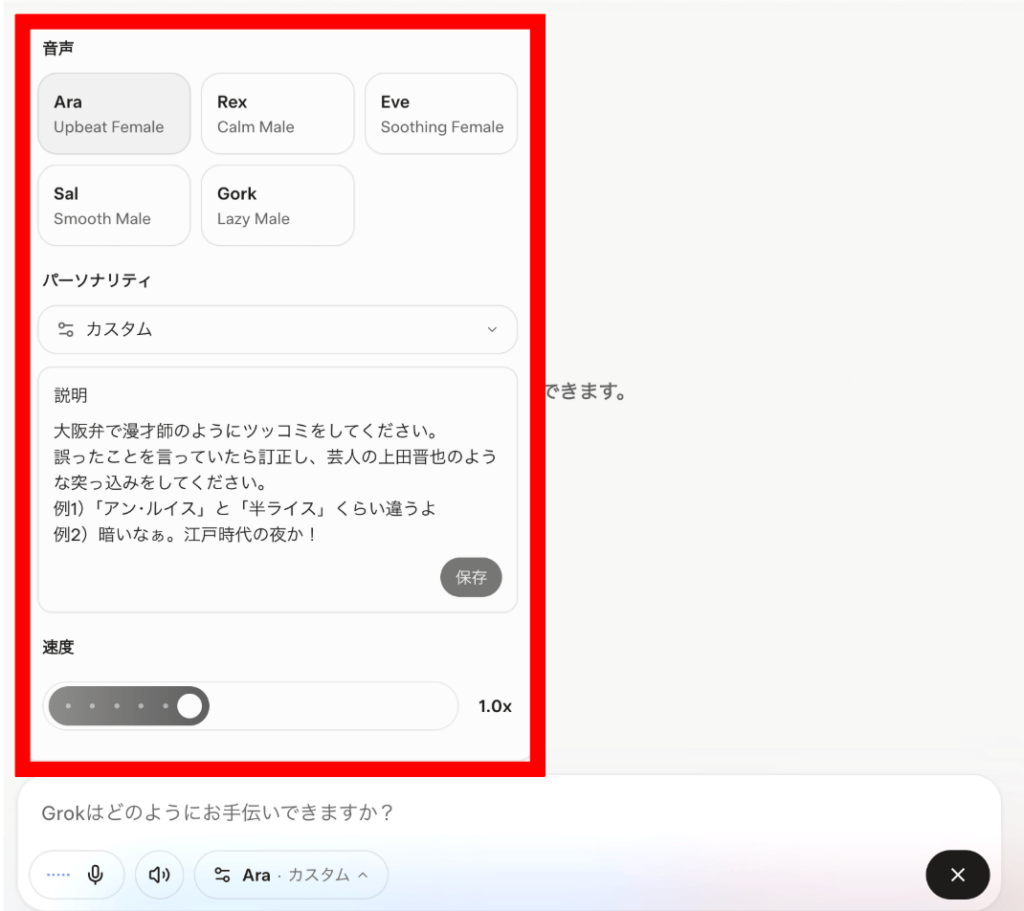1024x911 pixels.
Task: Click the 1.0x speed value label
Action: (494, 706)
